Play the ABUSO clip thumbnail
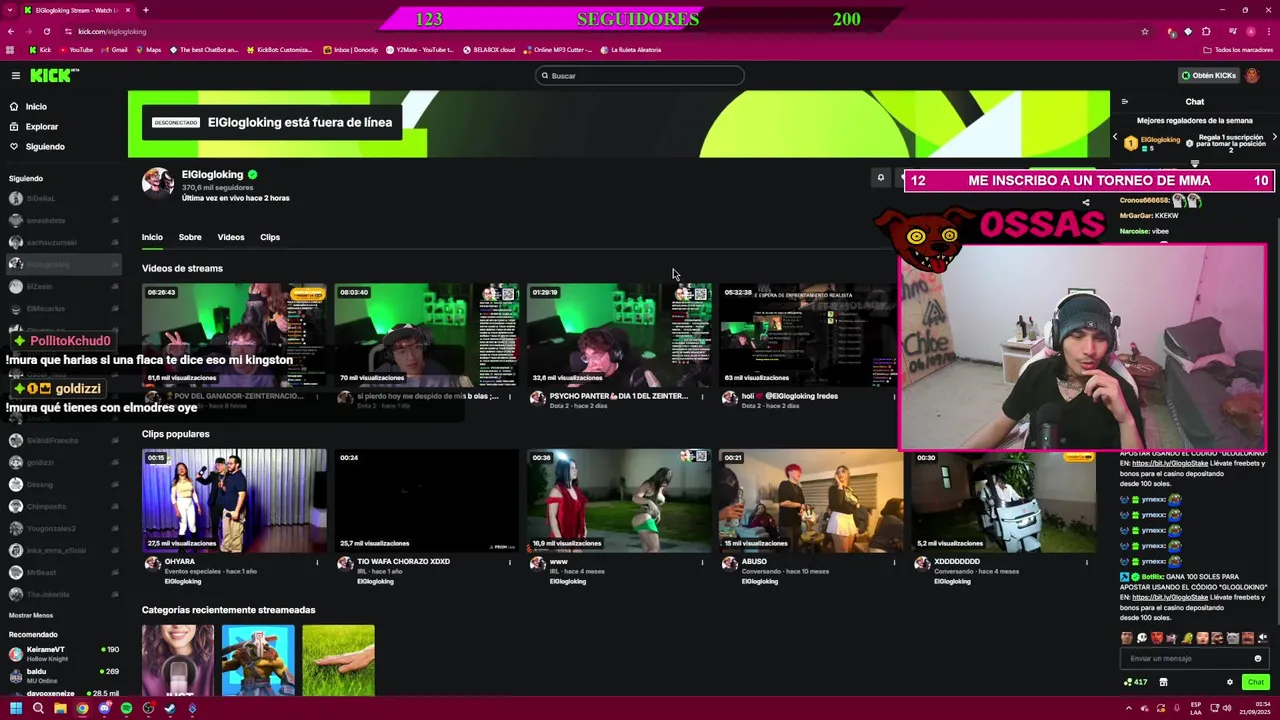The image size is (1280, 720). pyautogui.click(x=811, y=500)
